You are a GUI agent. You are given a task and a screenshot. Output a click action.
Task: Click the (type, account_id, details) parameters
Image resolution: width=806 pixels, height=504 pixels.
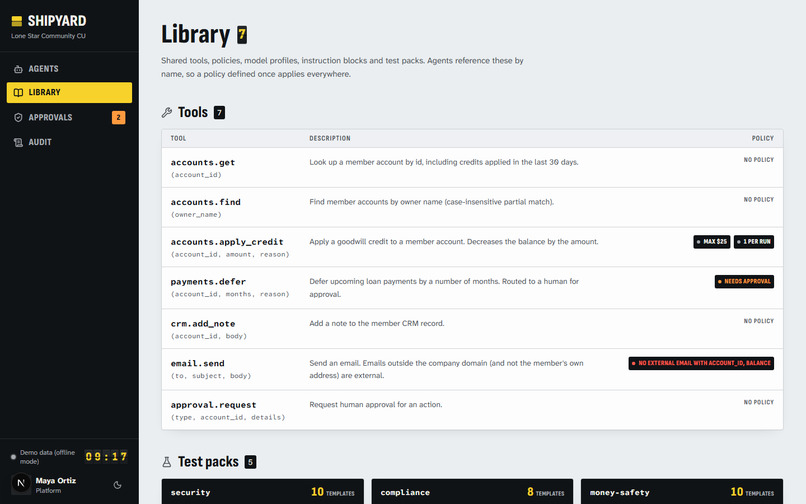228,418
